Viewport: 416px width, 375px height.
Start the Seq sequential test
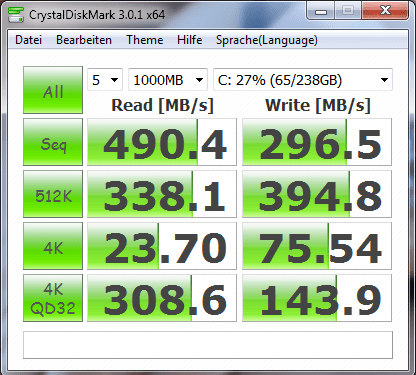coord(53,142)
